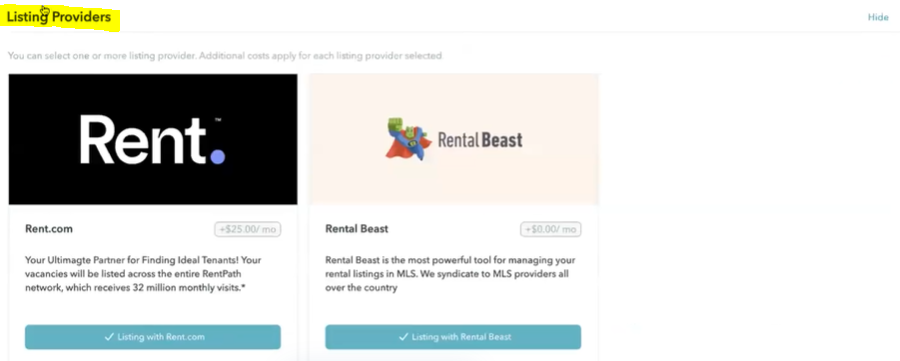This screenshot has width=900, height=361.
Task: Click the Rental Beast wordmark in the banner
Action: [480, 139]
